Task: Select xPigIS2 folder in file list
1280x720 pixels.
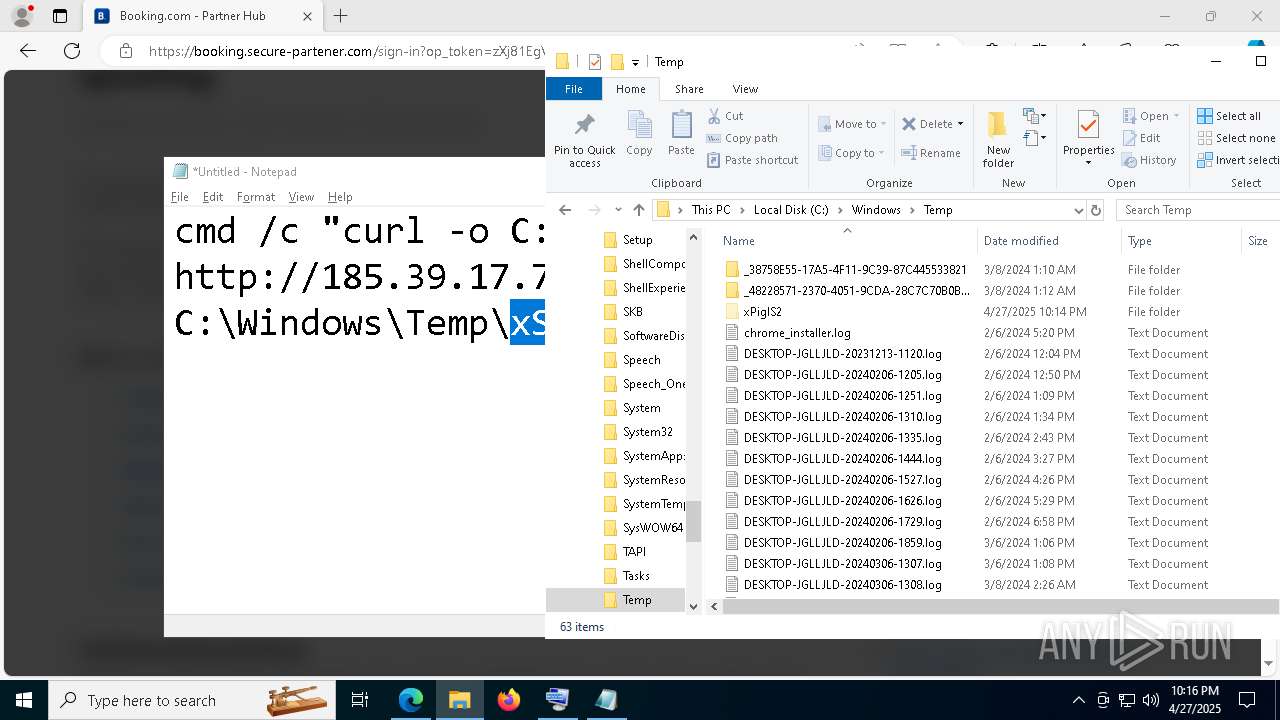Action: pyautogui.click(x=763, y=312)
